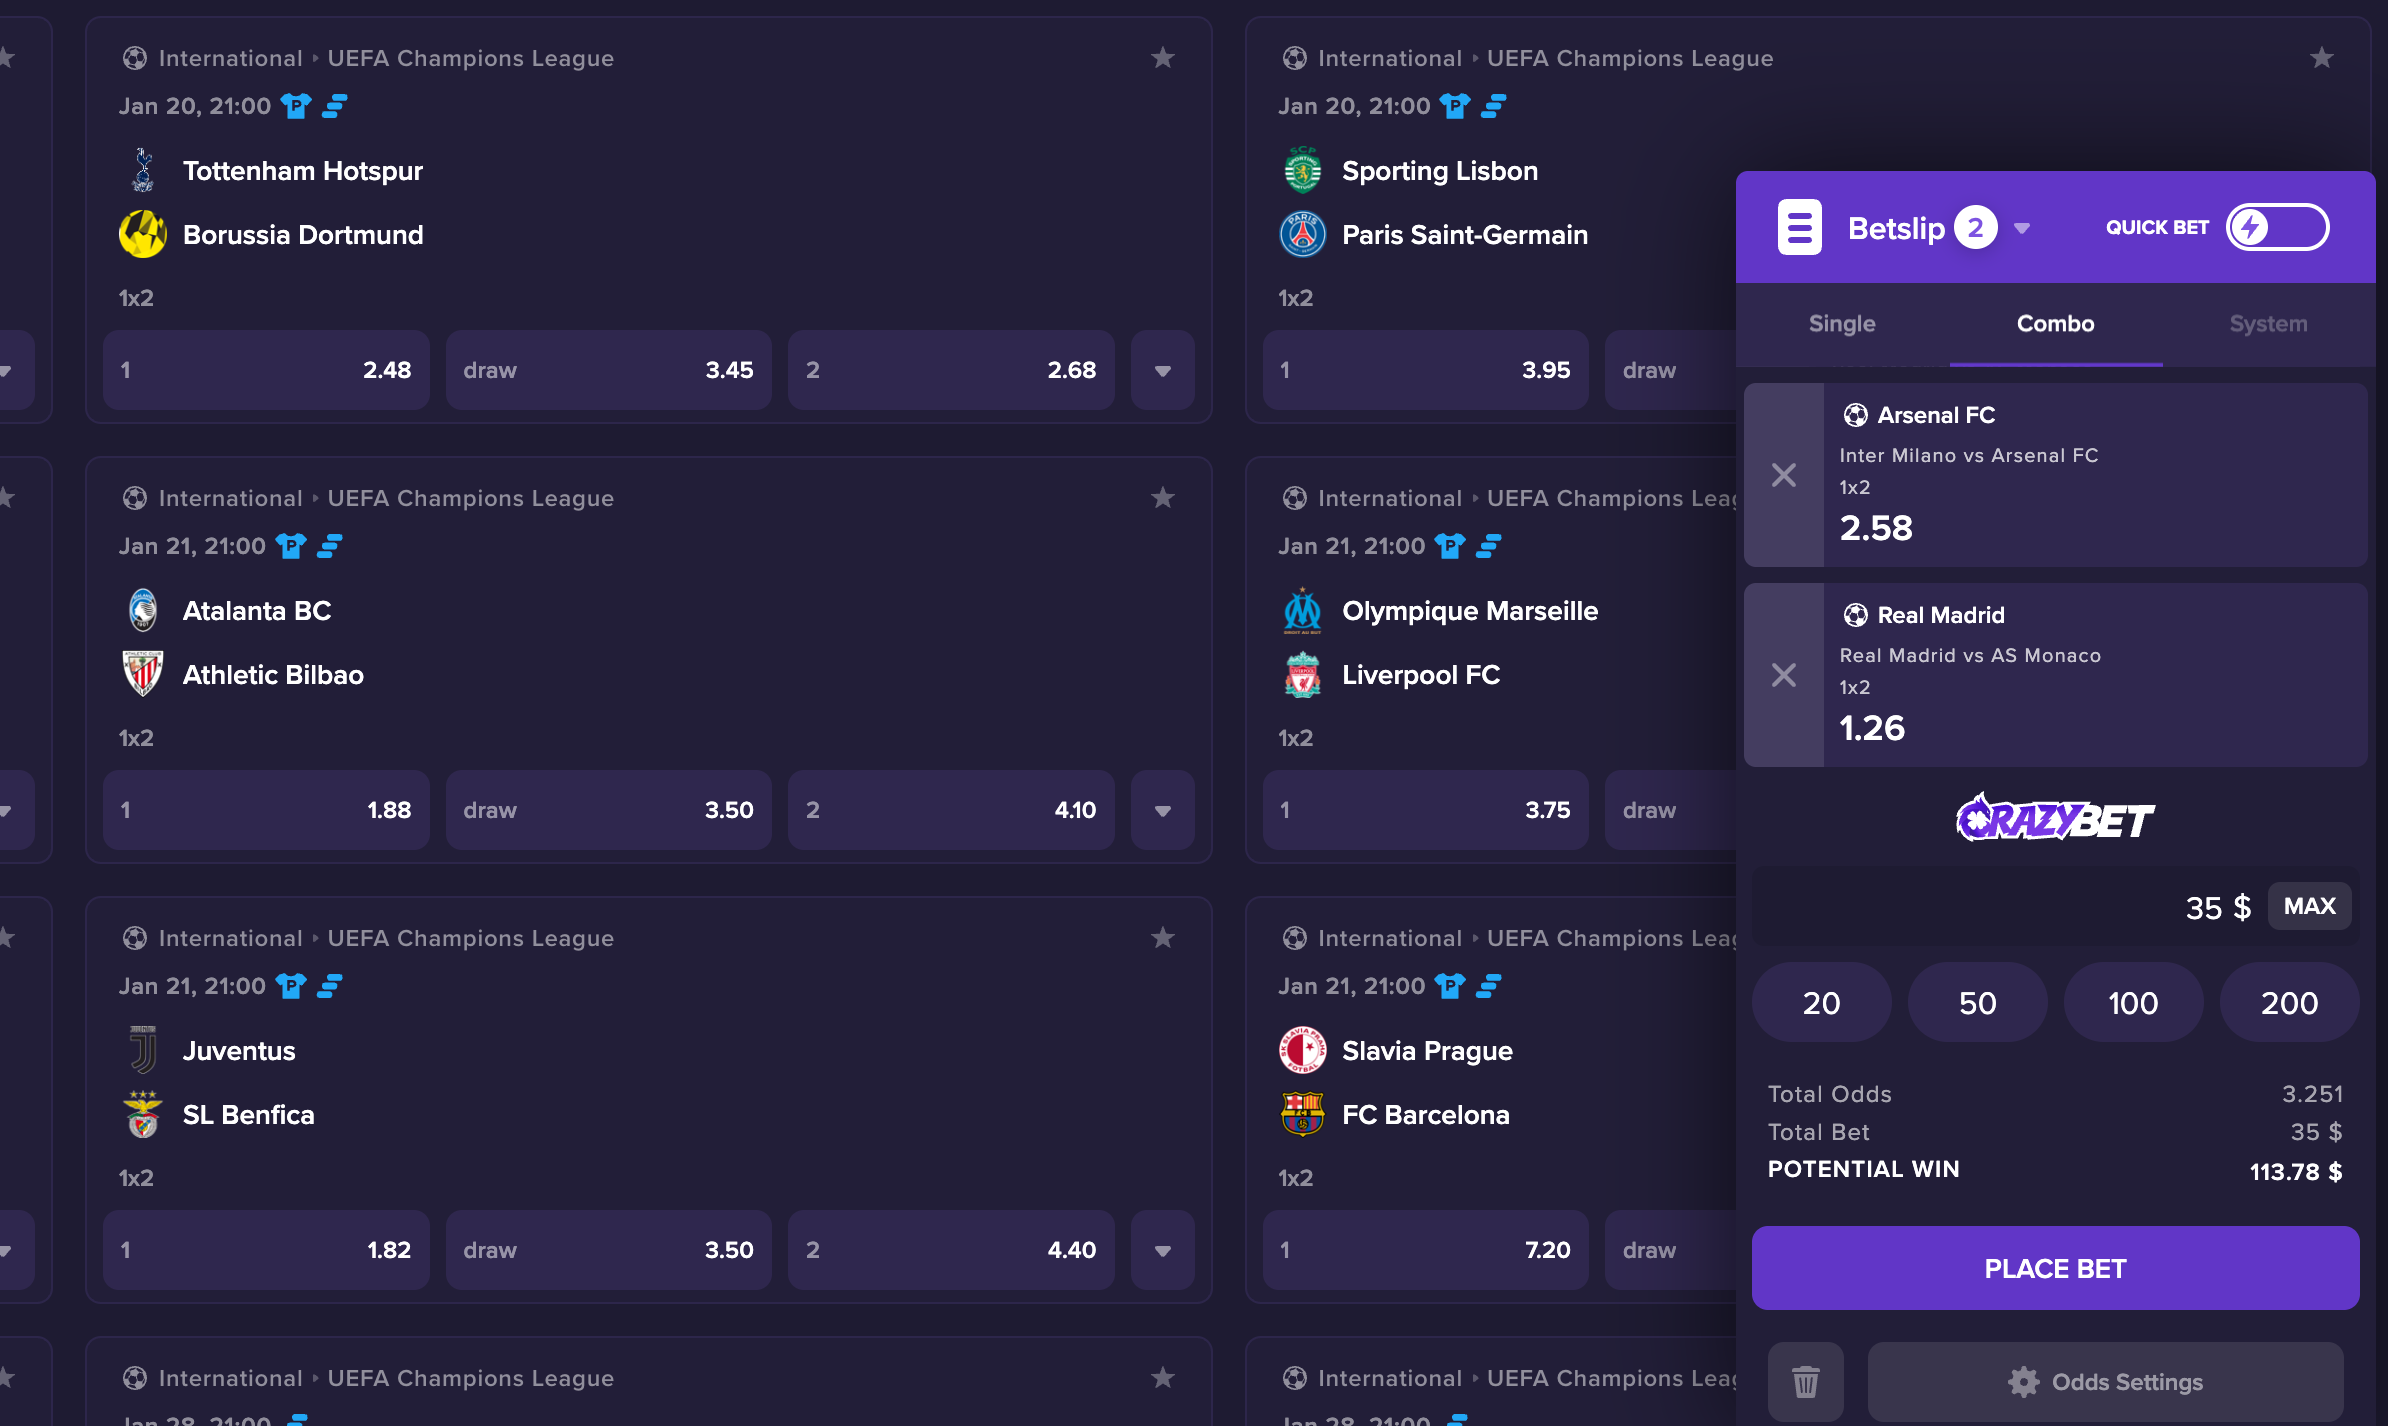Click the jersey icon on Juventus match
Image resolution: width=2388 pixels, height=1426 pixels.
(x=291, y=986)
